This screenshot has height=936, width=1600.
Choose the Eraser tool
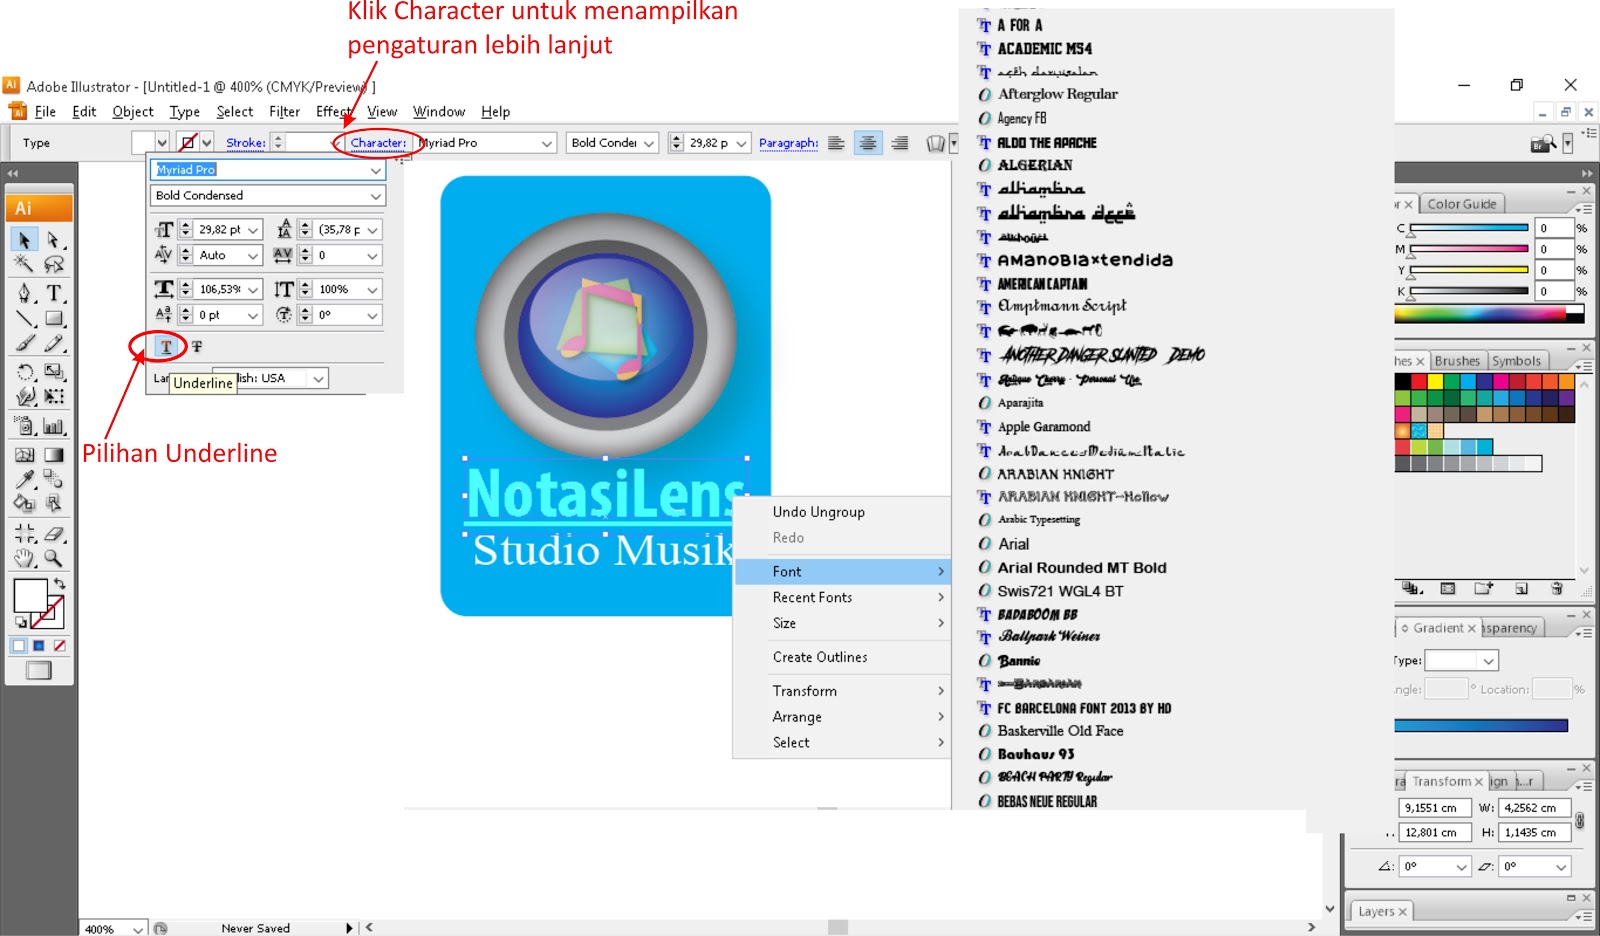53,533
